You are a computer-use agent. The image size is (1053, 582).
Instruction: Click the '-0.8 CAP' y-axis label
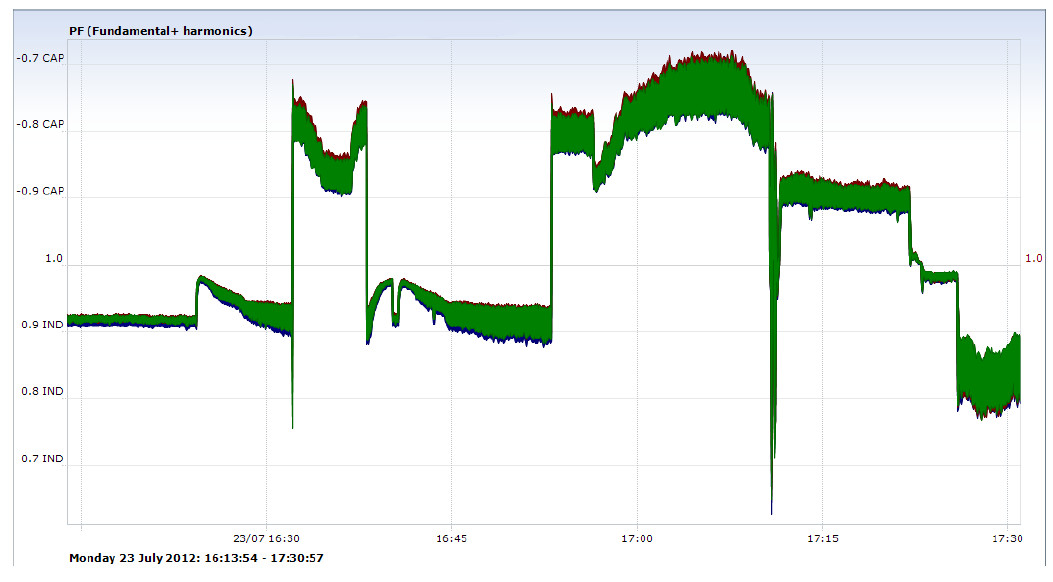(40, 124)
